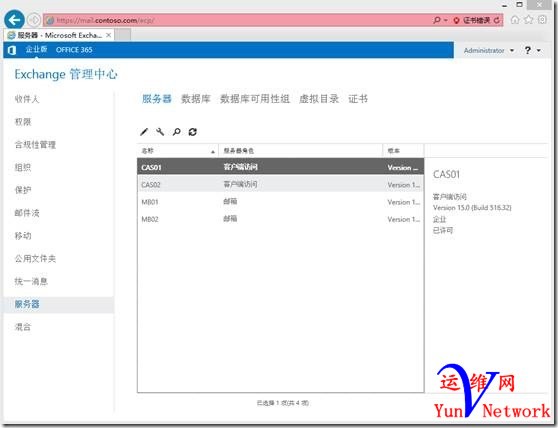
Task: Select the 服务器 top tab
Action: click(x=157, y=99)
